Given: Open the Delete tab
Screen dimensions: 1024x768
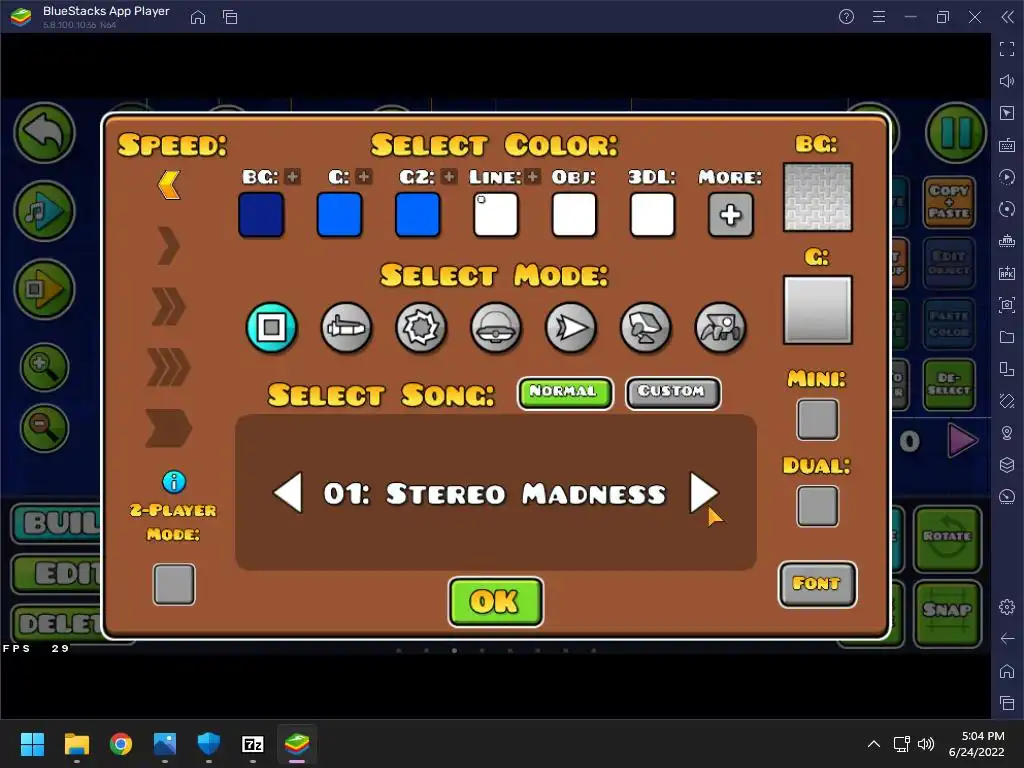Looking at the screenshot, I should pos(57,623).
